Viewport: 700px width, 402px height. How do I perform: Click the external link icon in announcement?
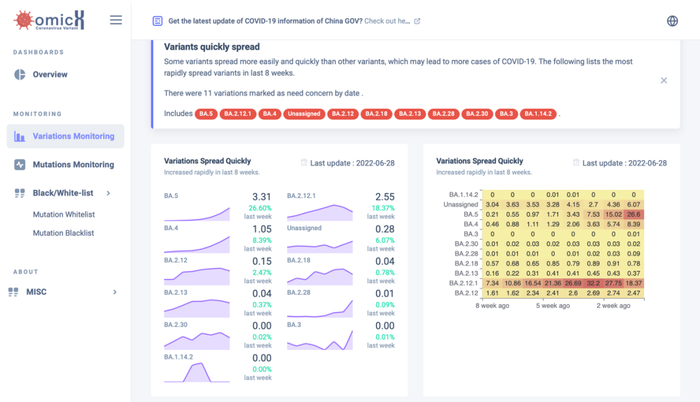(417, 21)
